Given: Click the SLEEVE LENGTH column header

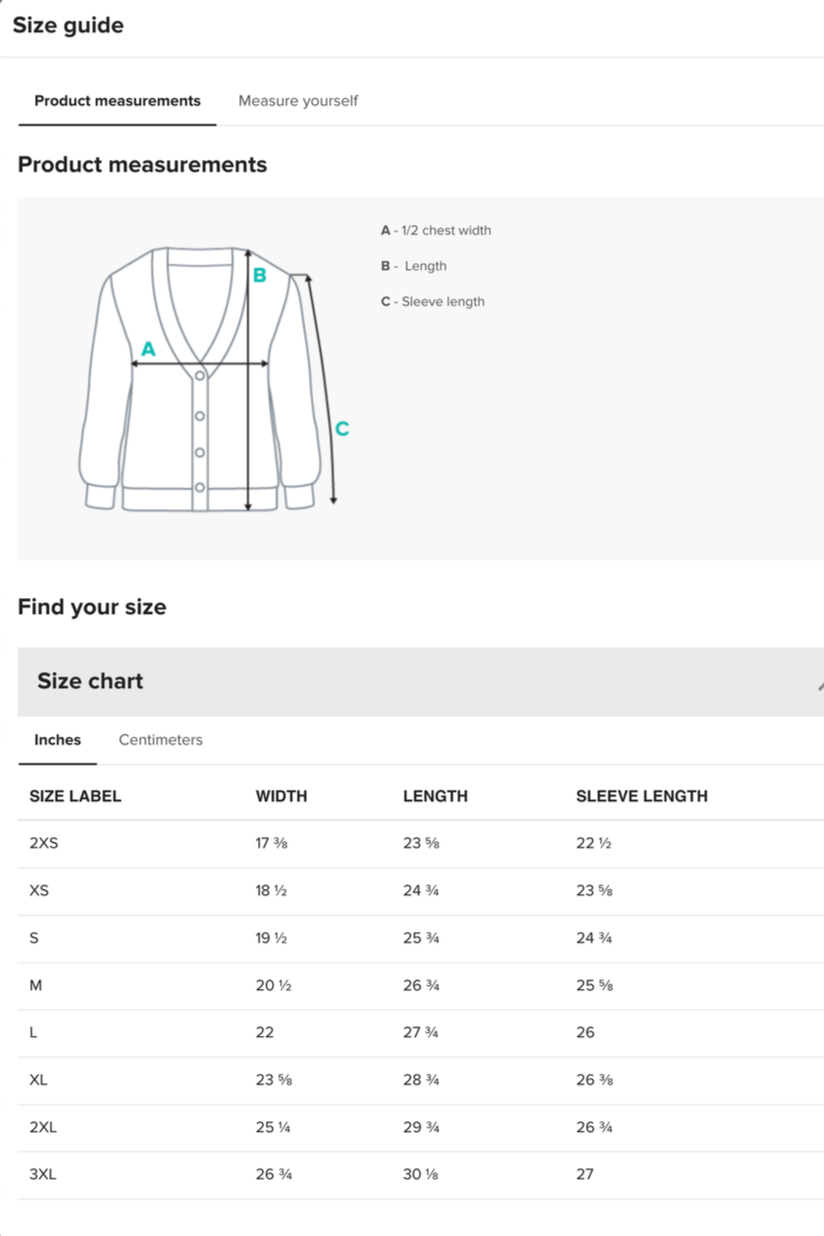Looking at the screenshot, I should click(642, 796).
